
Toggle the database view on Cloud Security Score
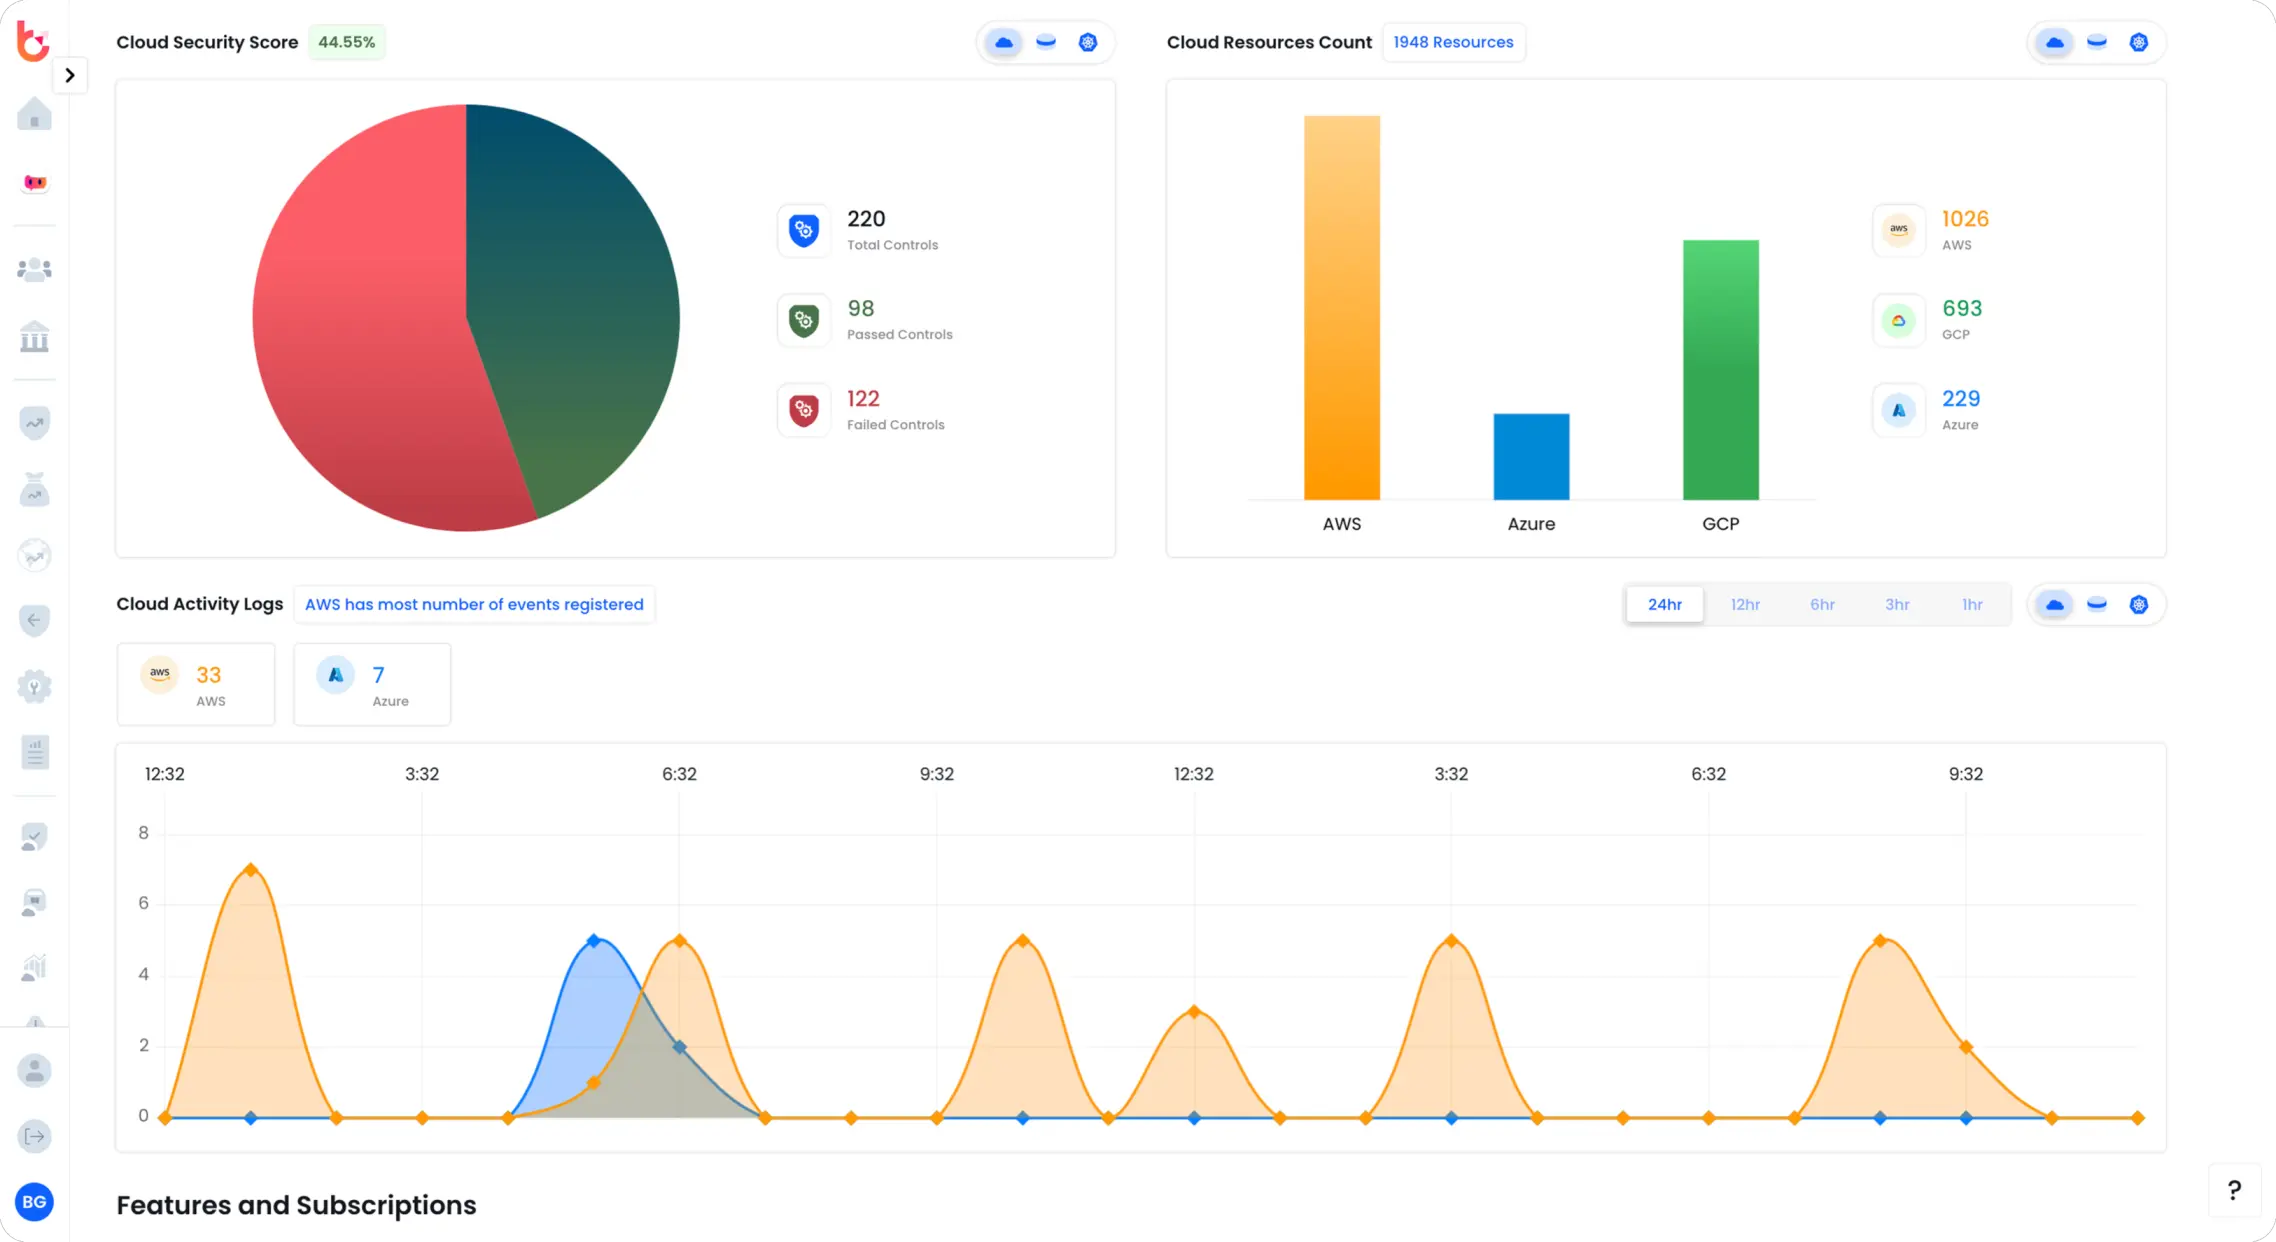[x=1046, y=42]
